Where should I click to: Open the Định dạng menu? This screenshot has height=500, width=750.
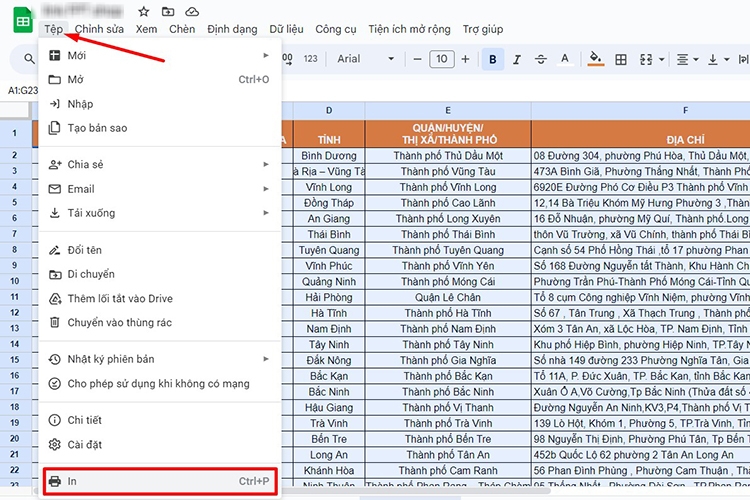coord(232,29)
